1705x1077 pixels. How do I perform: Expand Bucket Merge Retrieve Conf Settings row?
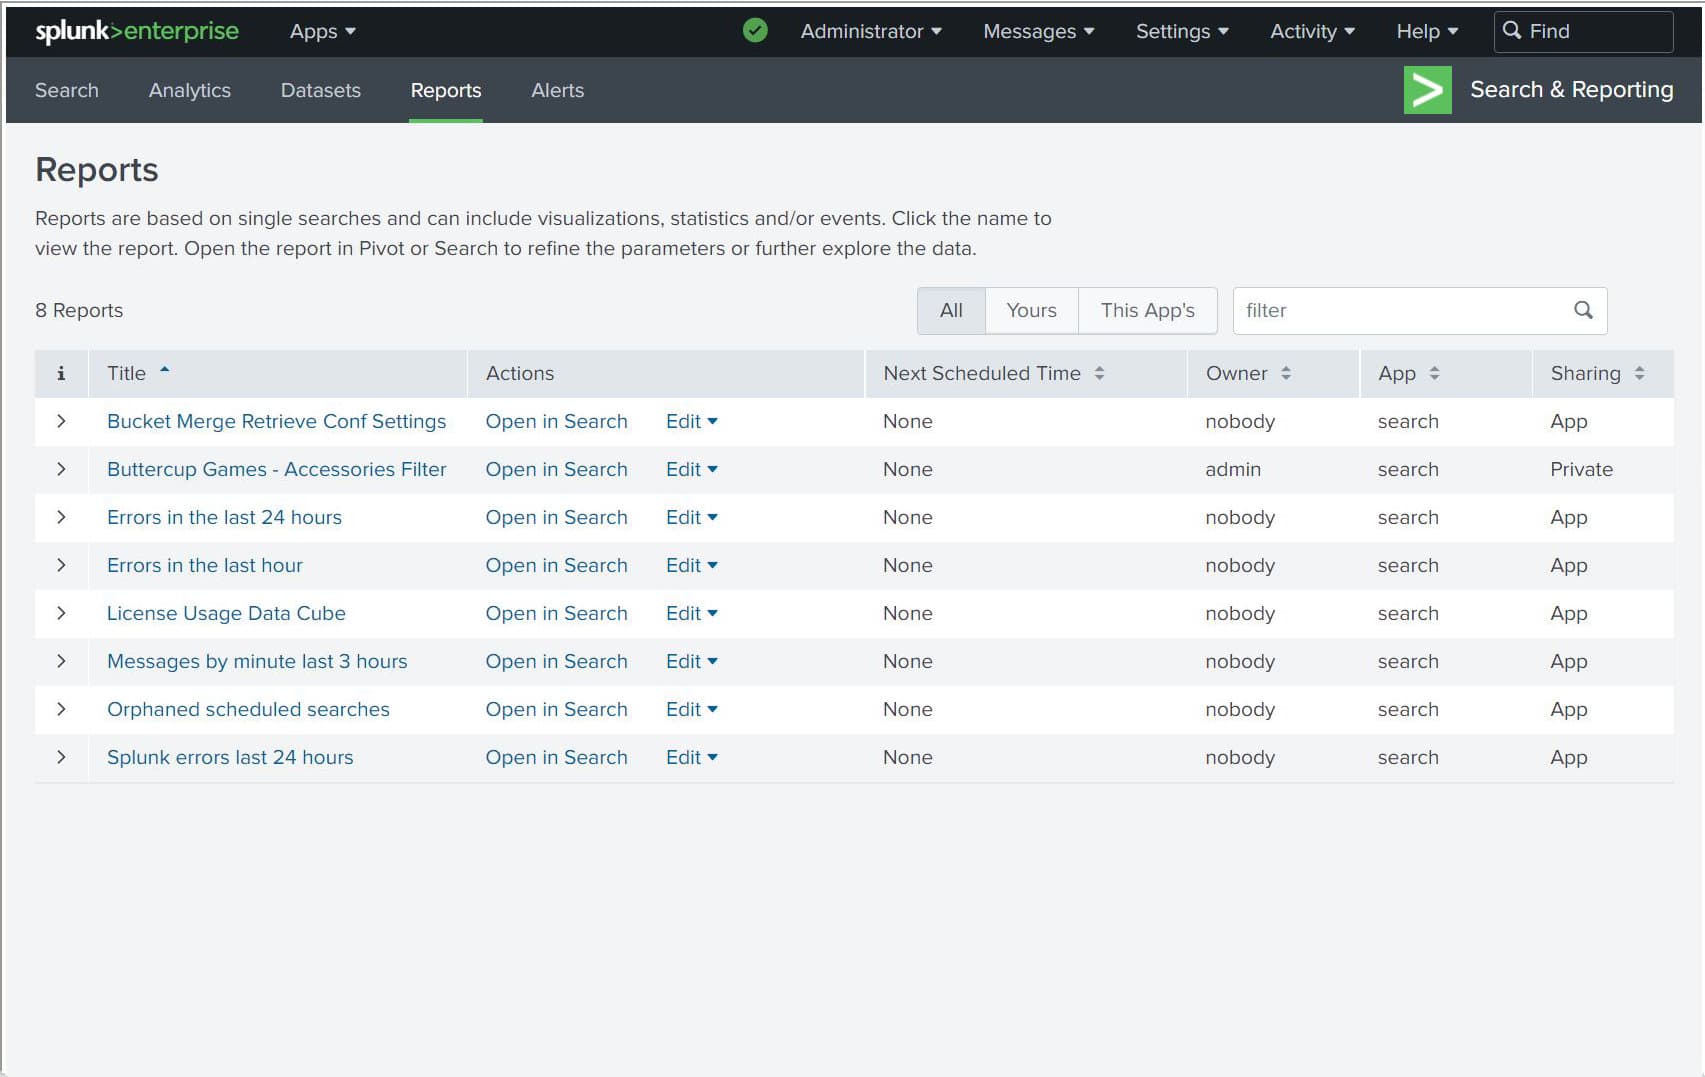coord(61,421)
